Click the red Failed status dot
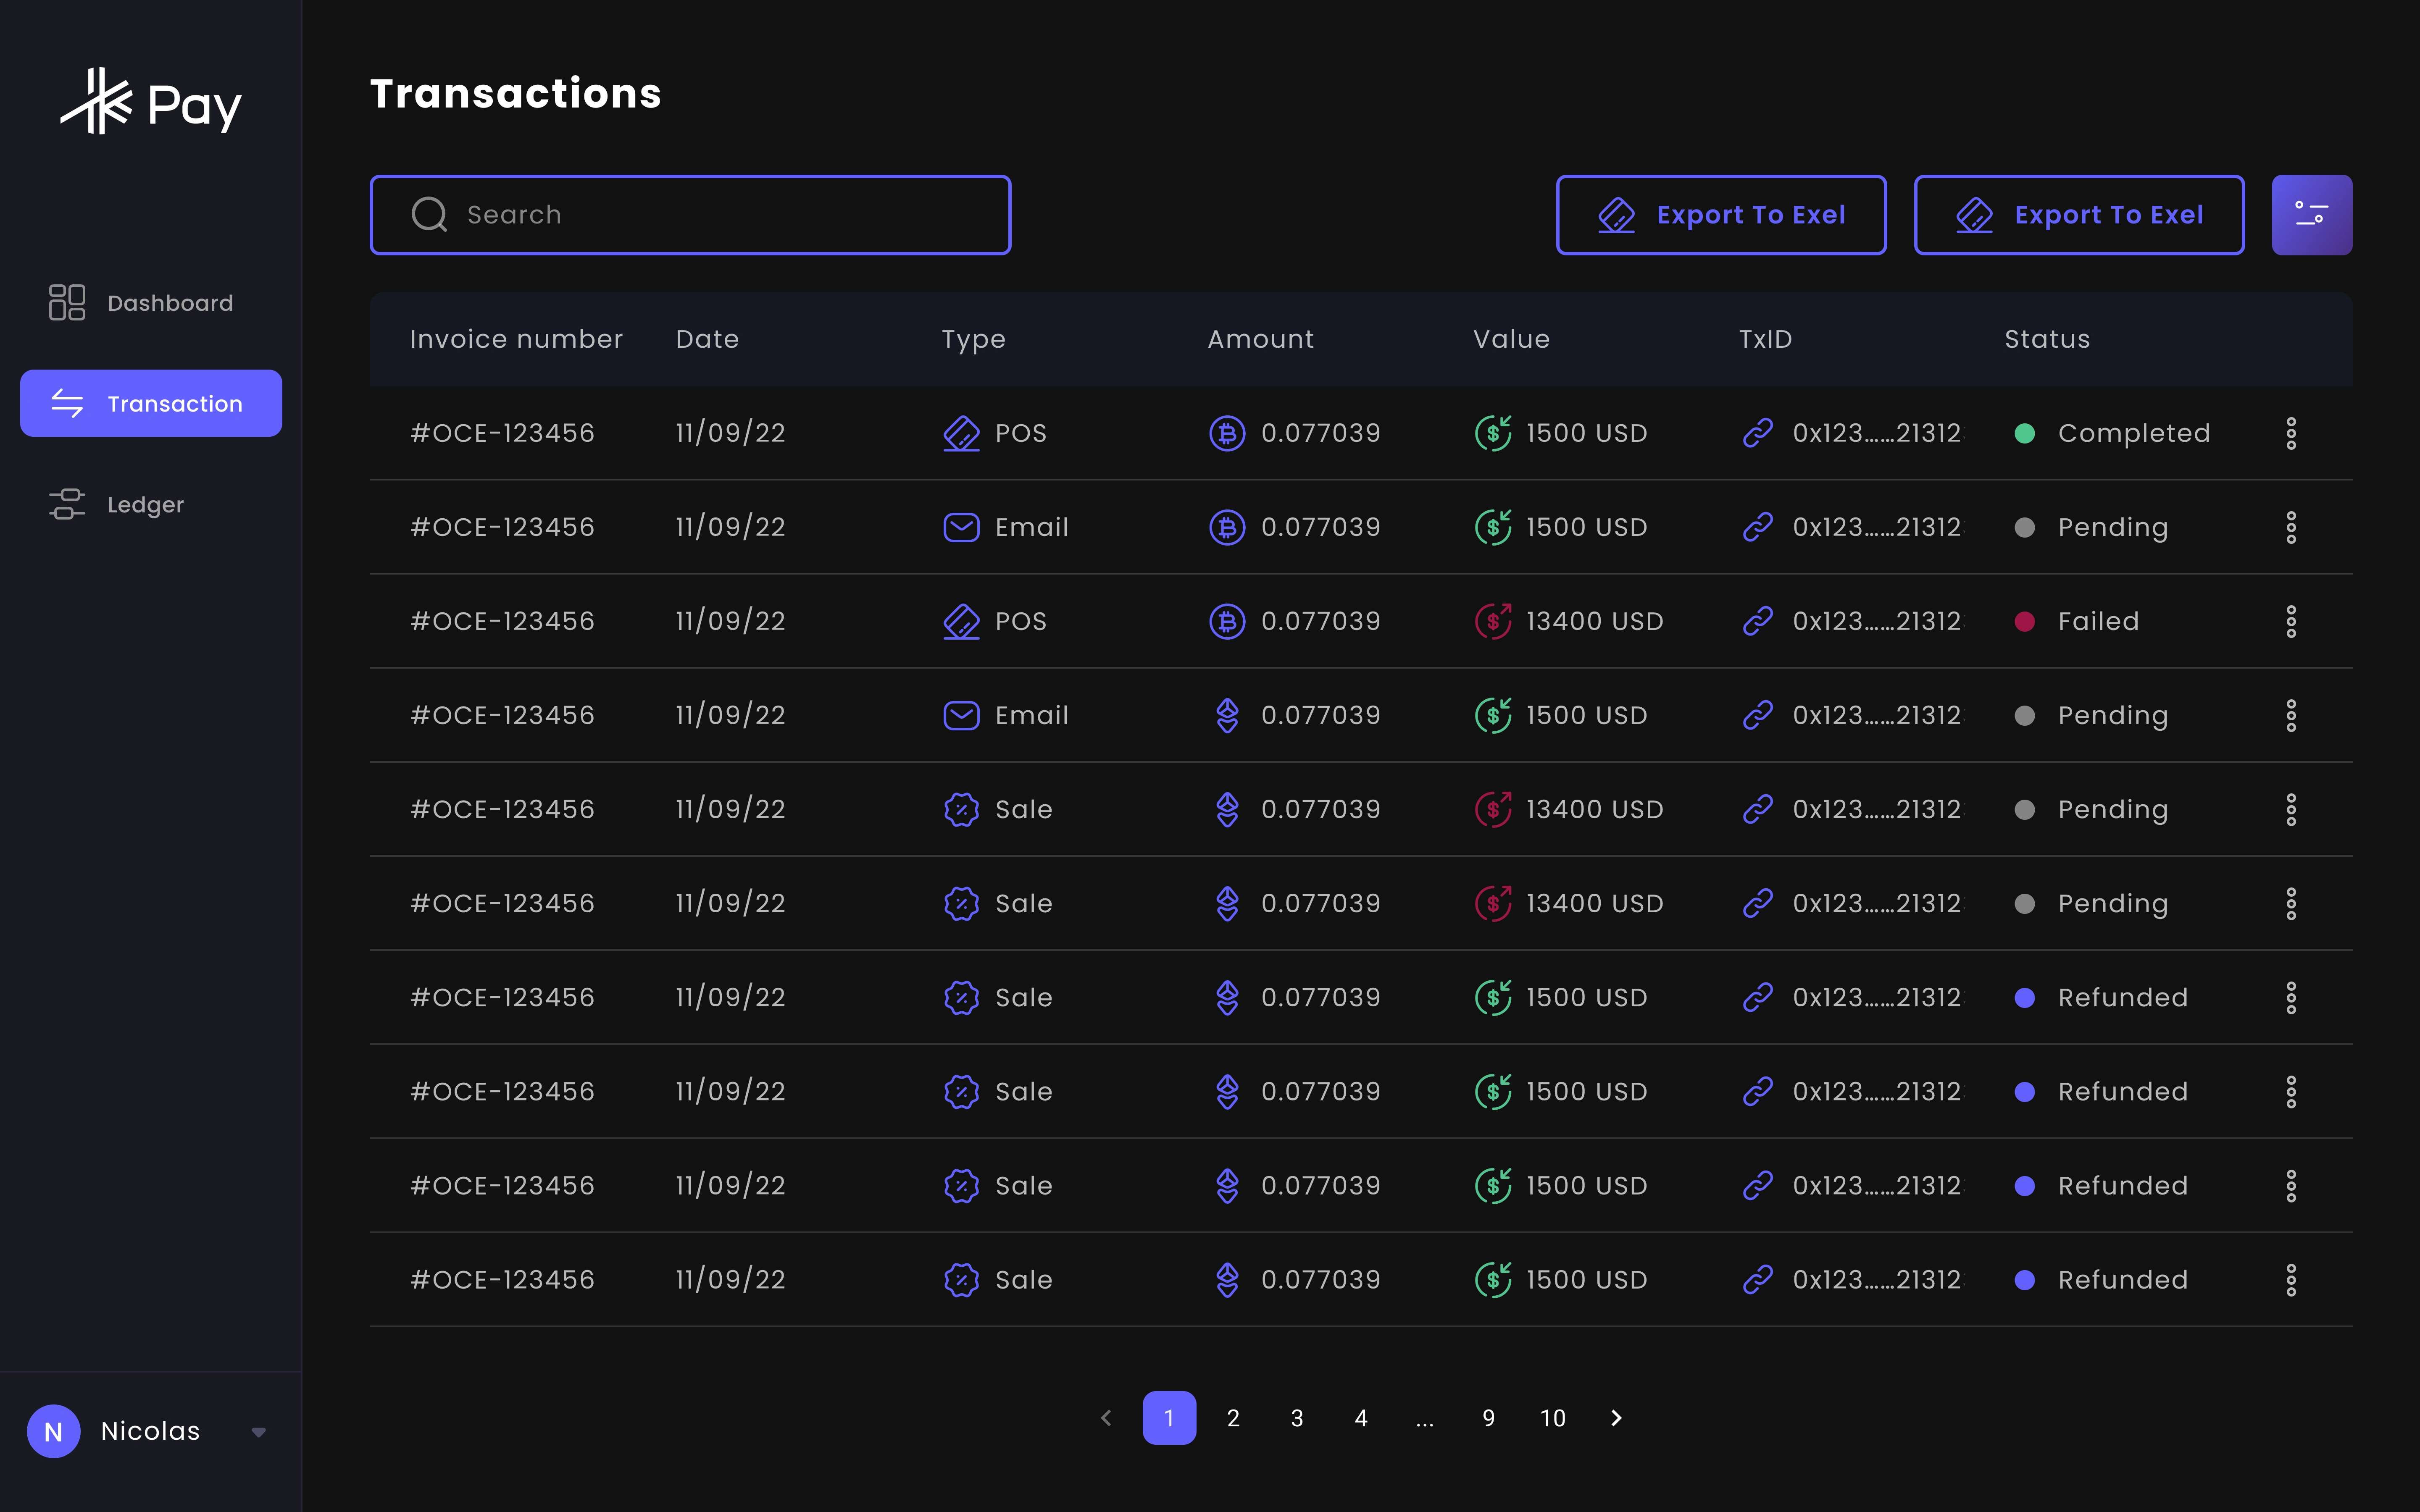 click(x=2024, y=621)
